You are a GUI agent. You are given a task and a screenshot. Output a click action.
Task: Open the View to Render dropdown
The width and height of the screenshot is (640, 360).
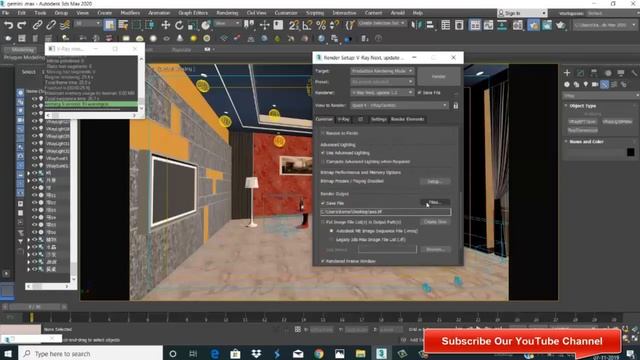[x=399, y=106]
